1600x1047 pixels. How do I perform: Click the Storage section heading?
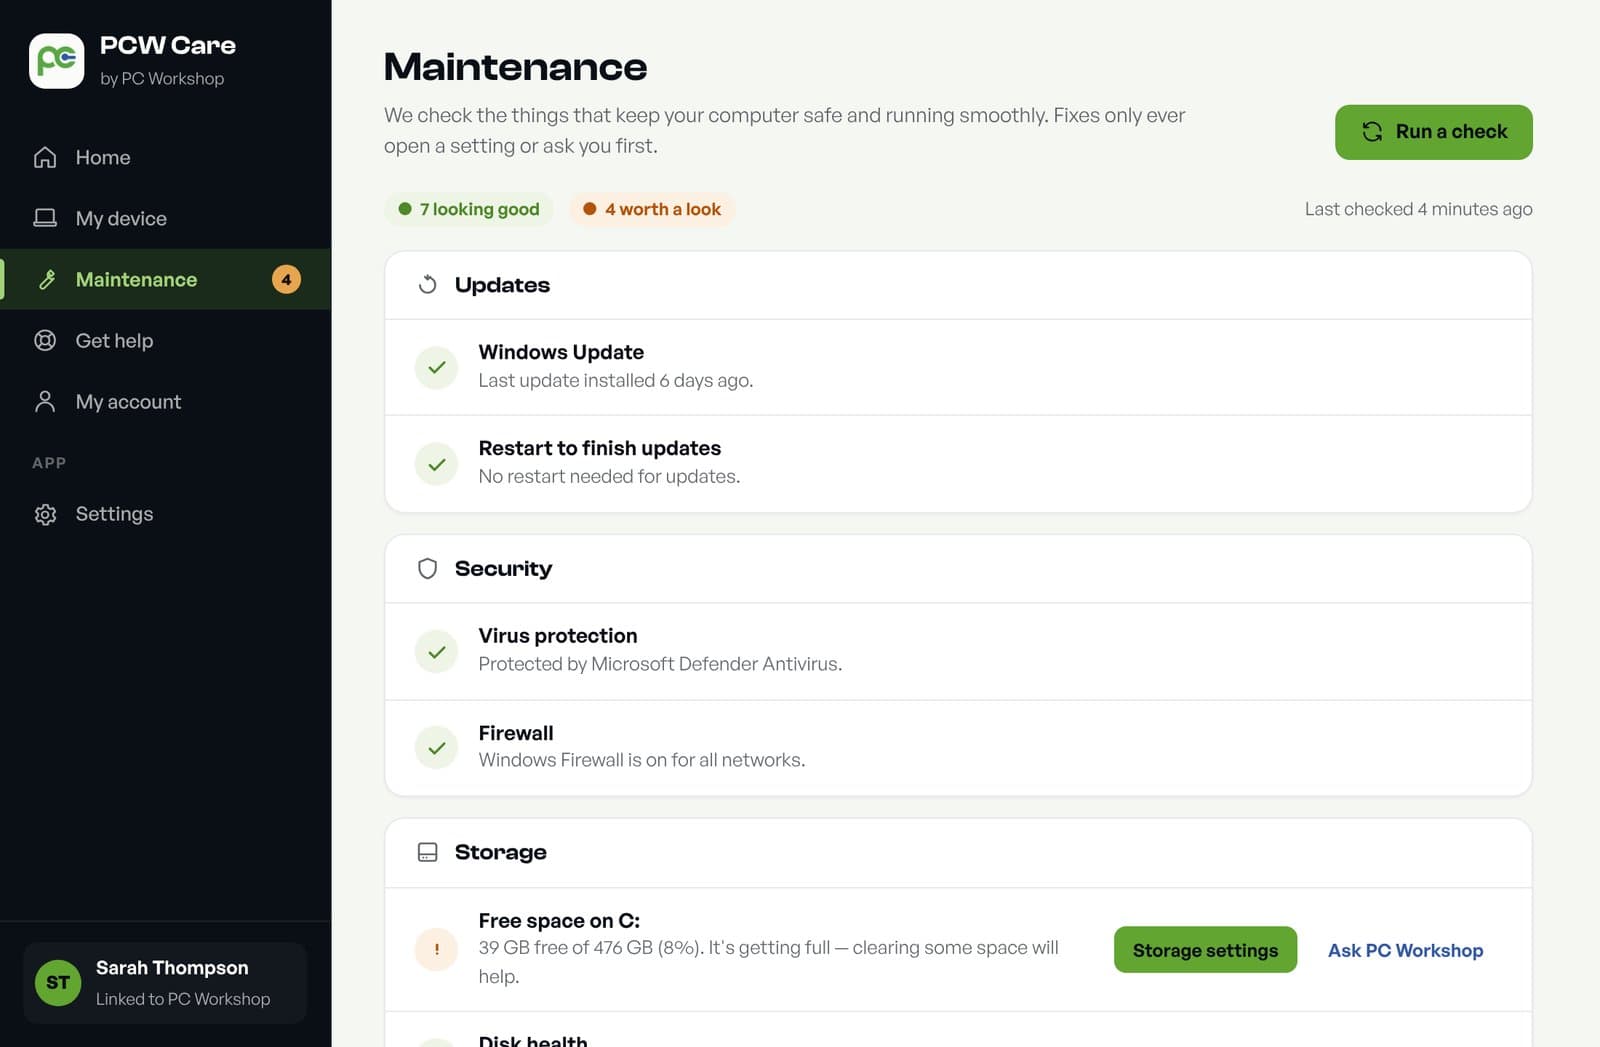[501, 853]
